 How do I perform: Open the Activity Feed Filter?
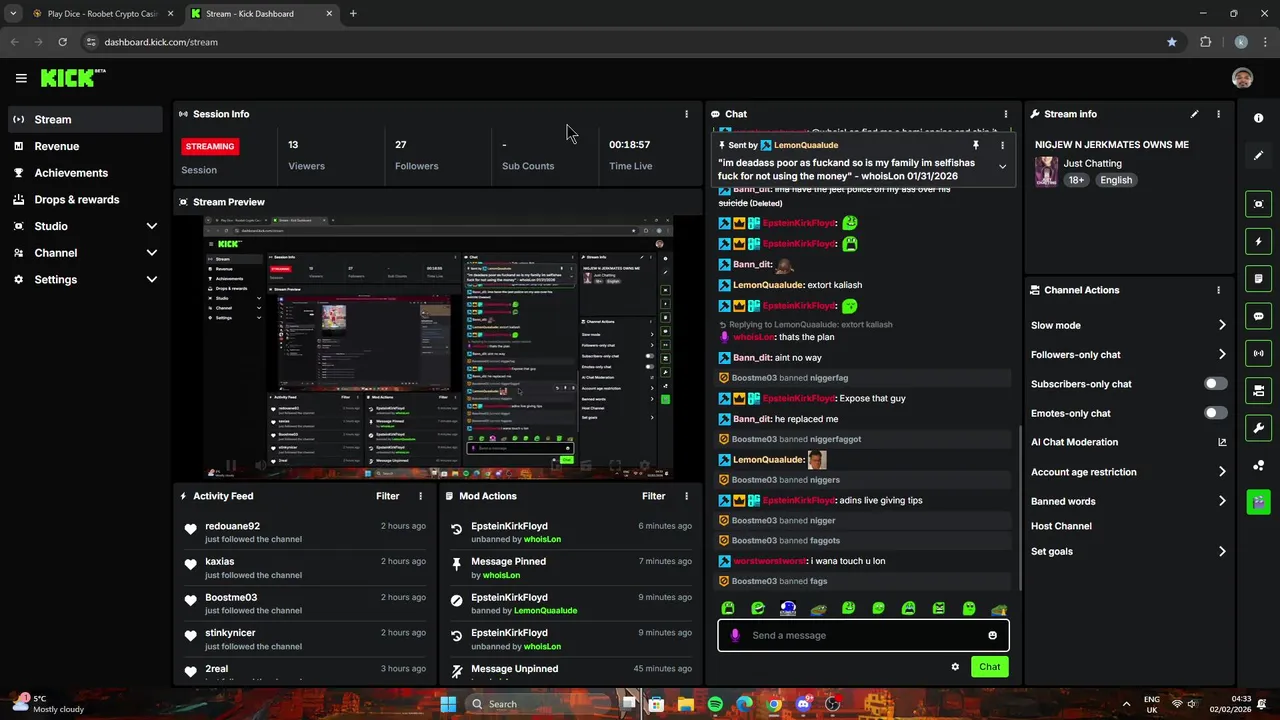388,496
